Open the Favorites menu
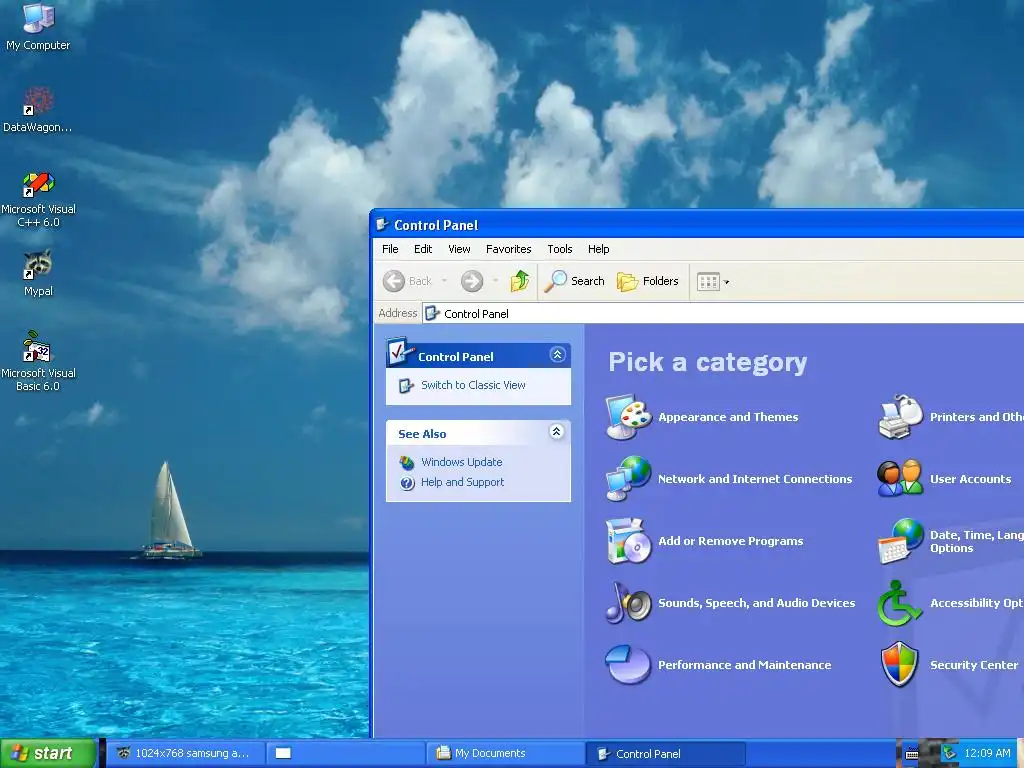The height and width of the screenshot is (768, 1024). click(508, 249)
